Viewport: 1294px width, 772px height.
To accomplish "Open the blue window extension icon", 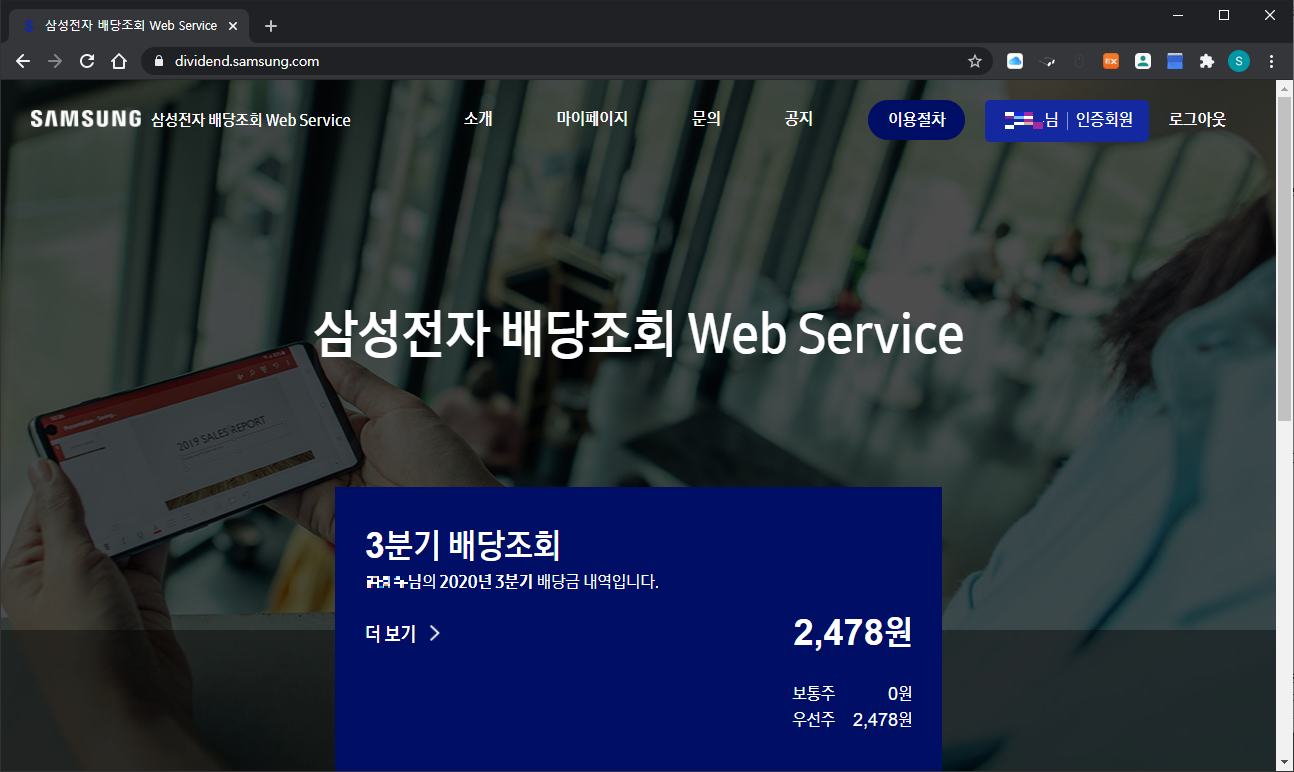I will [x=1175, y=61].
